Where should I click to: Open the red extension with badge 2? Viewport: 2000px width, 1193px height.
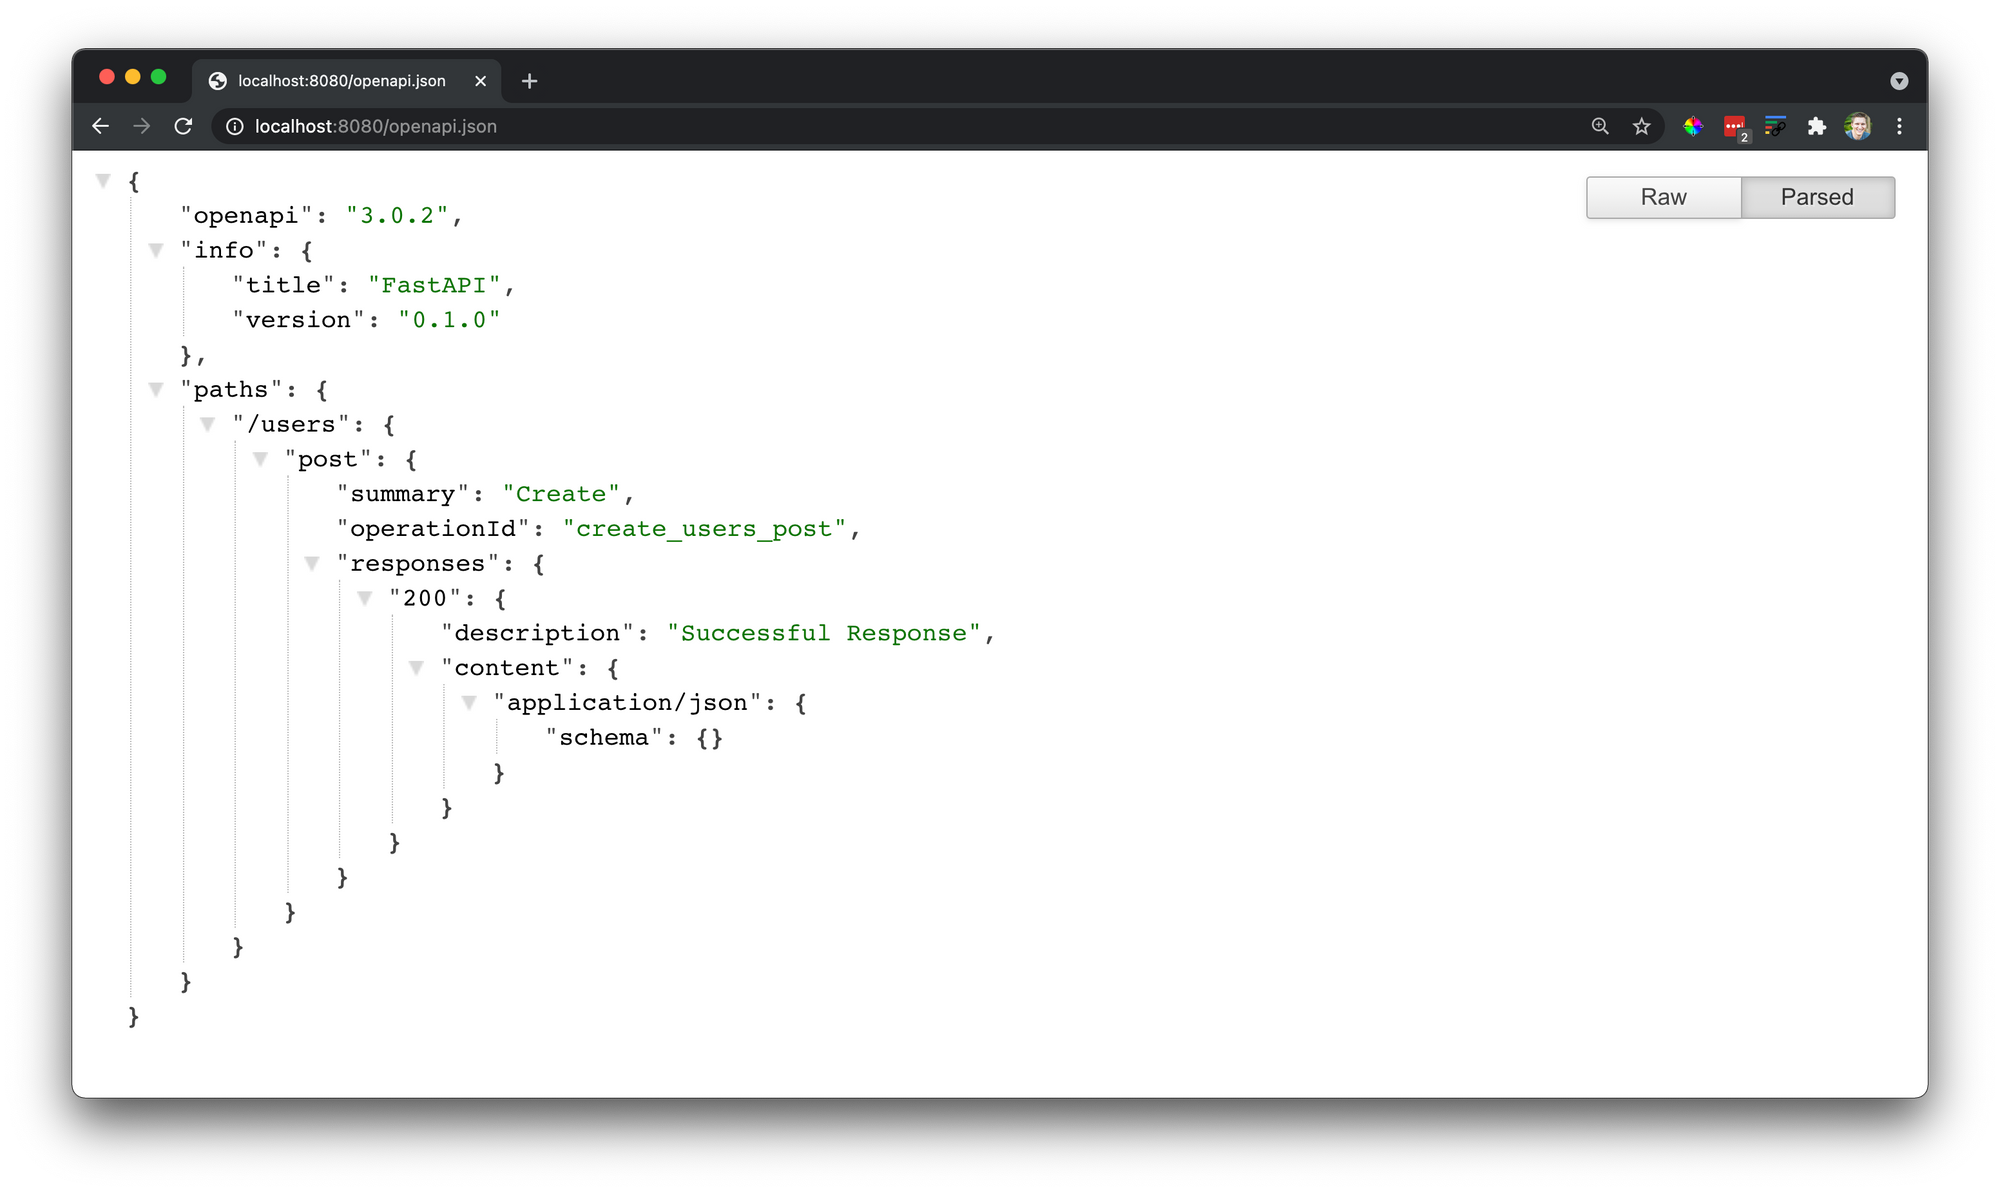click(x=1735, y=127)
